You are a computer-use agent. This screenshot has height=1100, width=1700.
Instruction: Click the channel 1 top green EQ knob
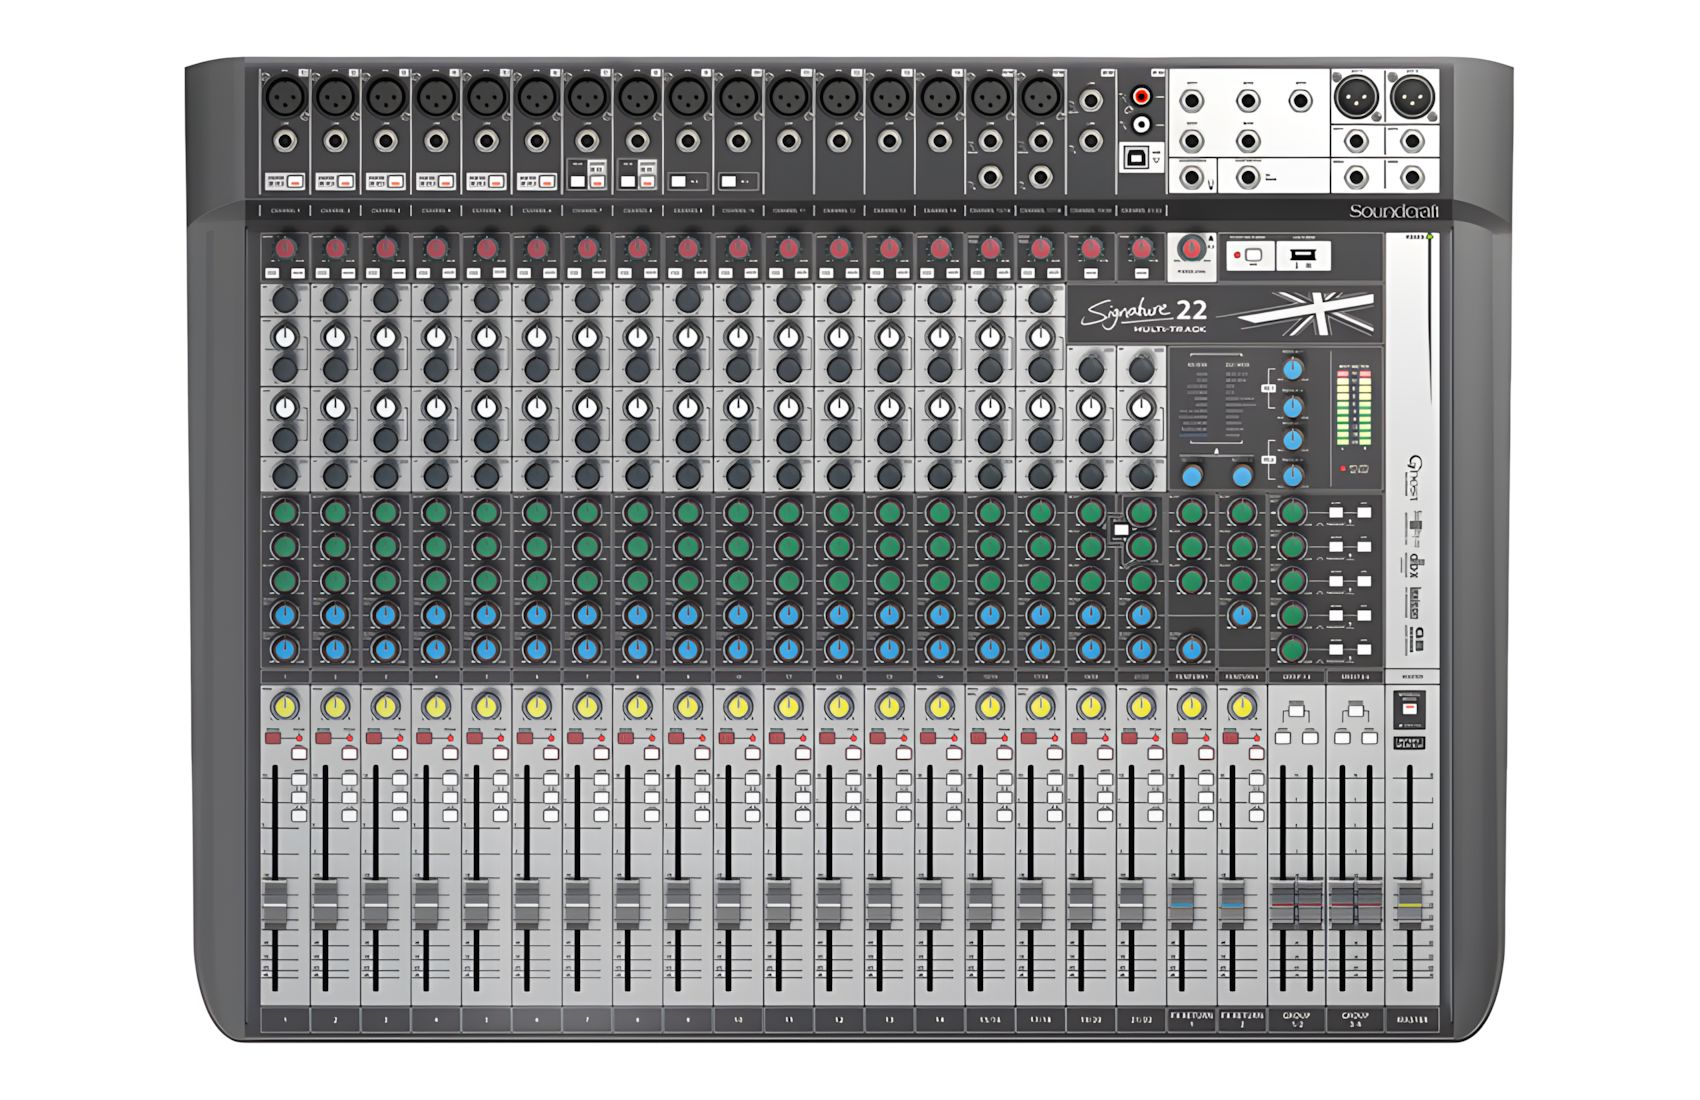coord(285,512)
